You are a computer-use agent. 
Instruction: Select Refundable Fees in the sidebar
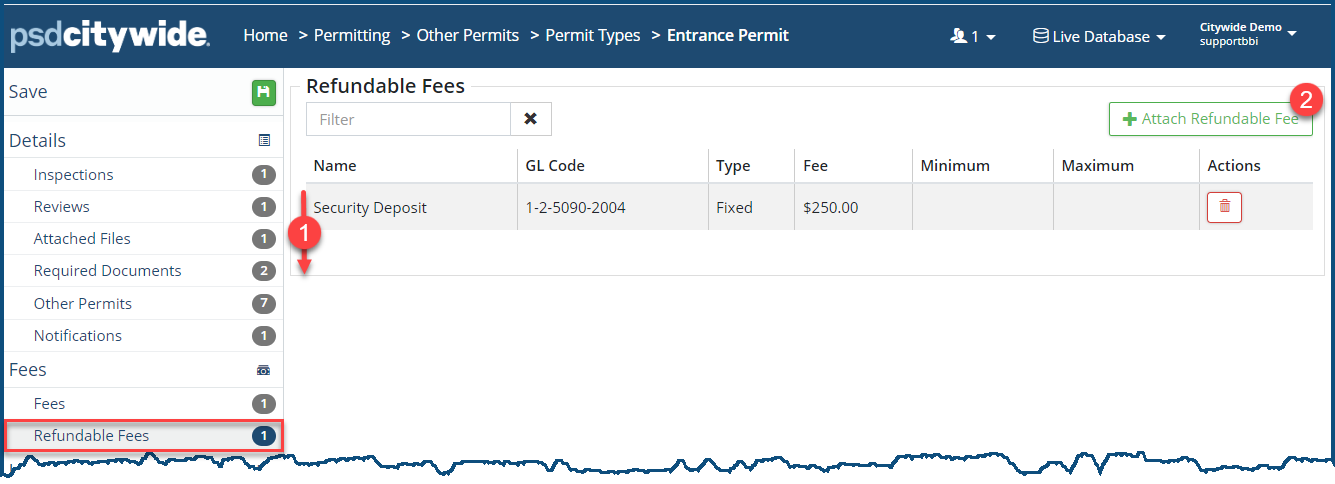click(91, 436)
